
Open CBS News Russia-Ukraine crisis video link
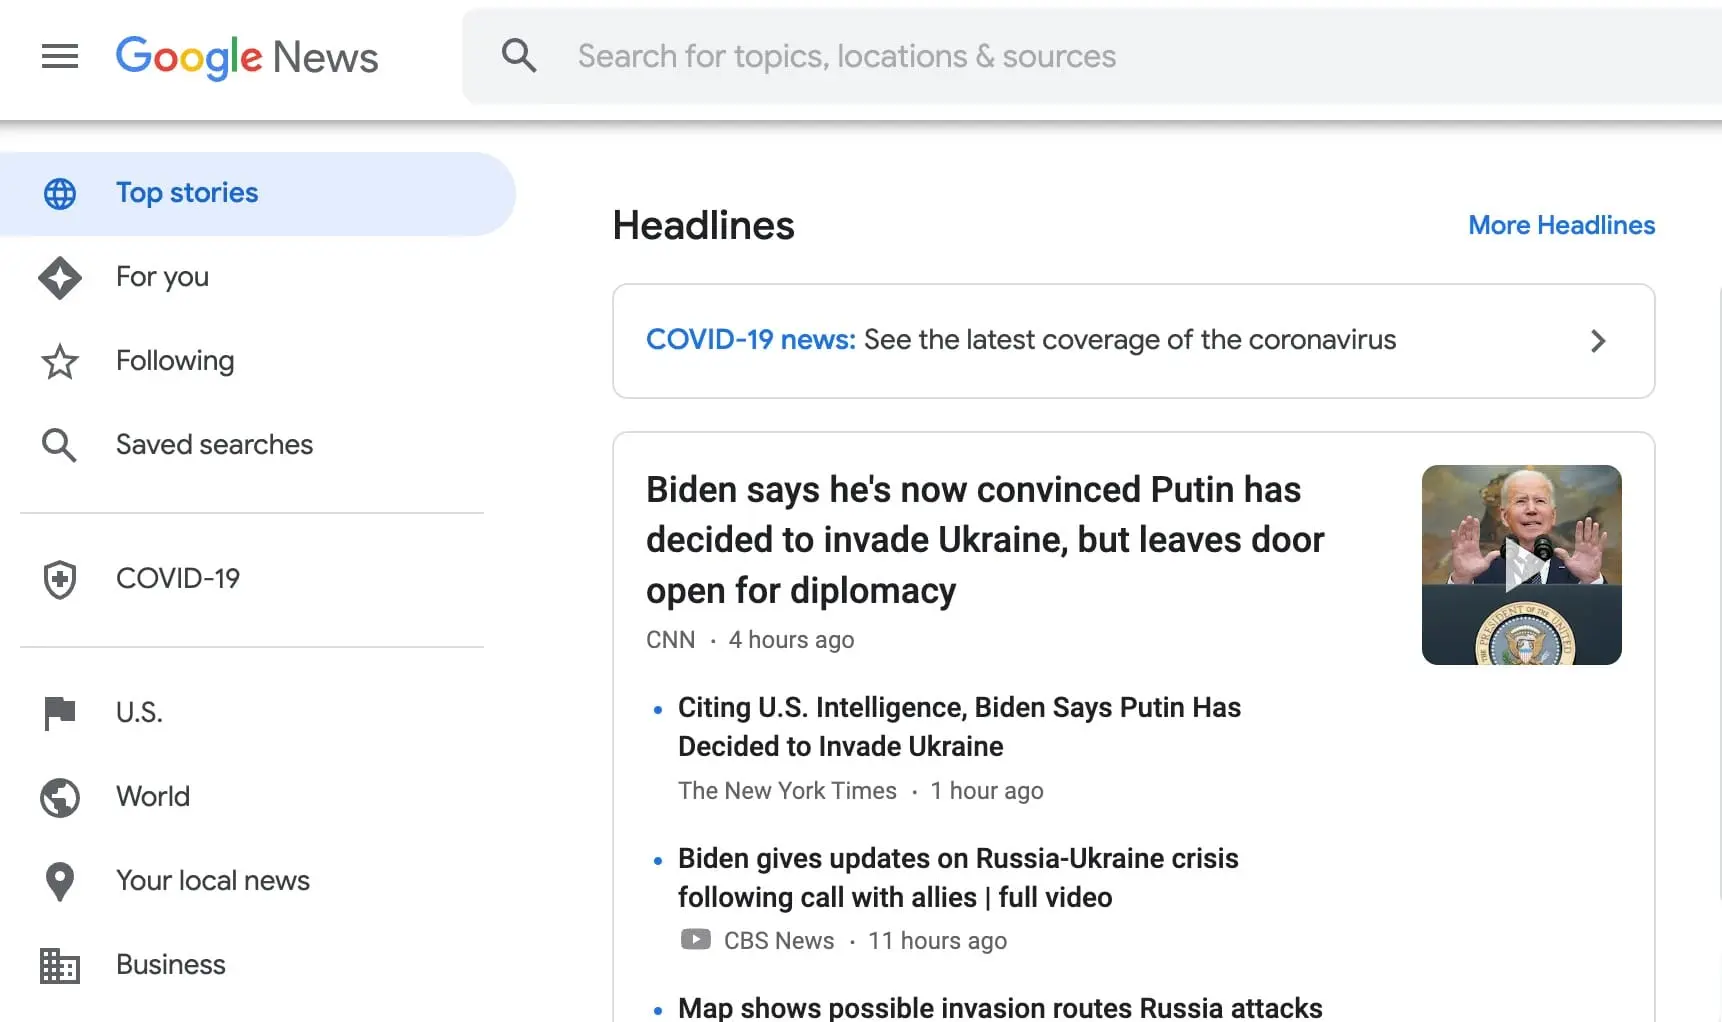[957, 878]
